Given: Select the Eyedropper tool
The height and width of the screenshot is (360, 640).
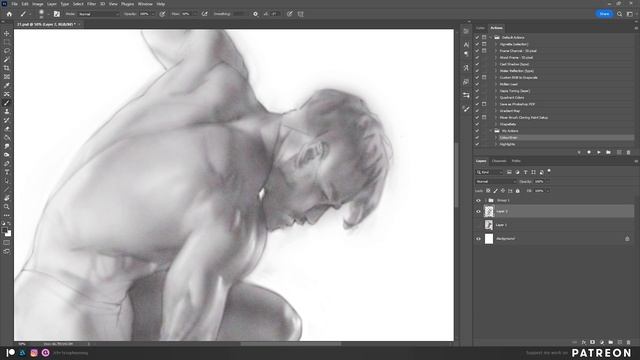Looking at the screenshot, I should [x=7, y=85].
